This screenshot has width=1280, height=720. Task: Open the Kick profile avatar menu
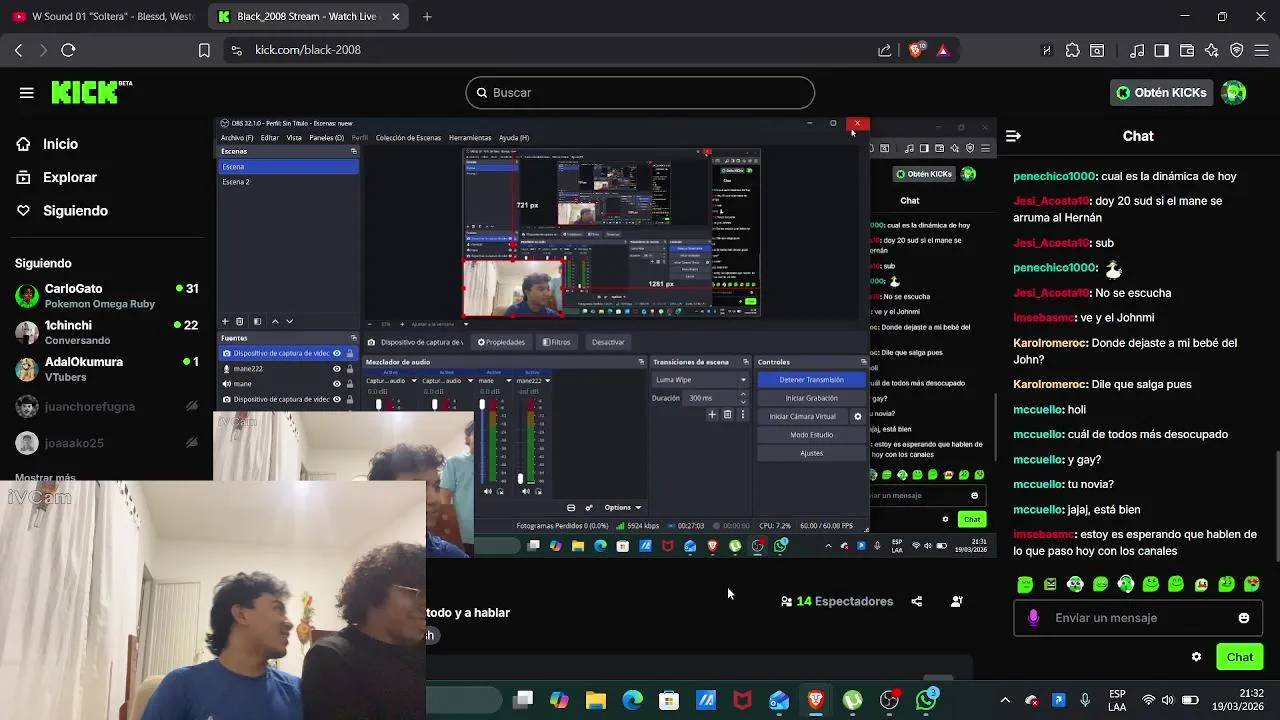pos(1234,92)
